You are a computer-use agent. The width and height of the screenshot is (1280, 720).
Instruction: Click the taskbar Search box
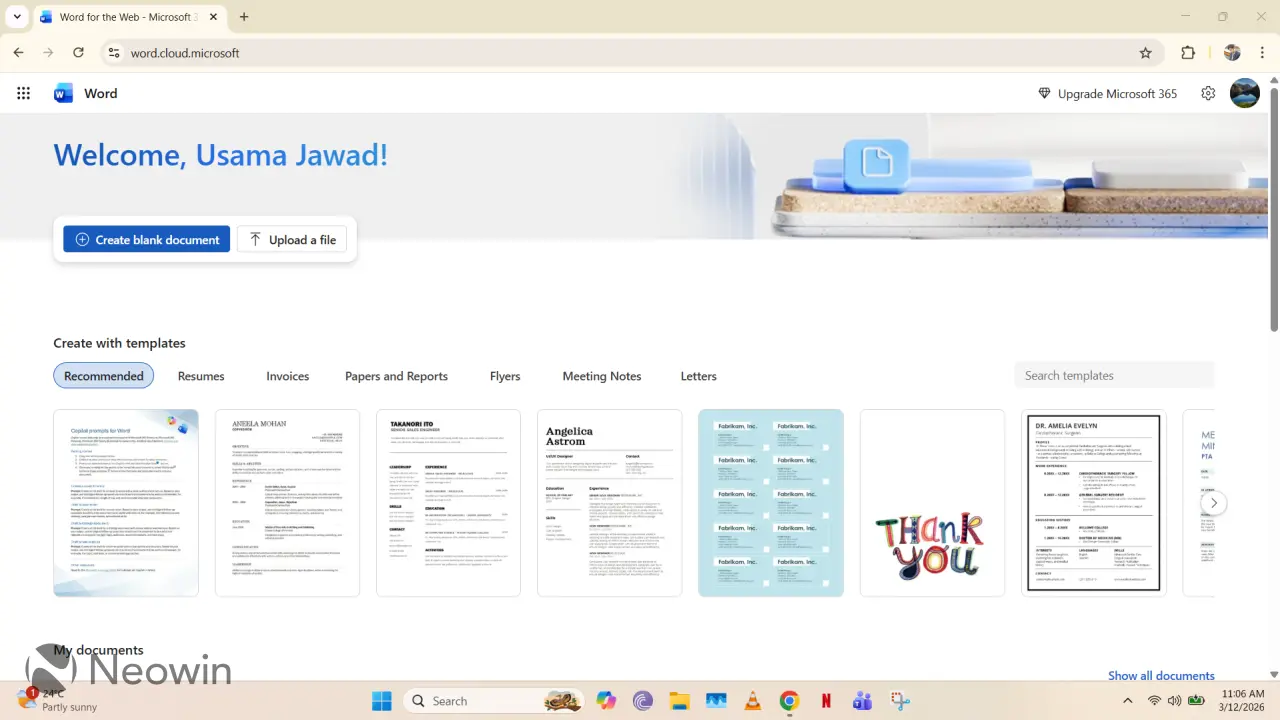pos(493,701)
